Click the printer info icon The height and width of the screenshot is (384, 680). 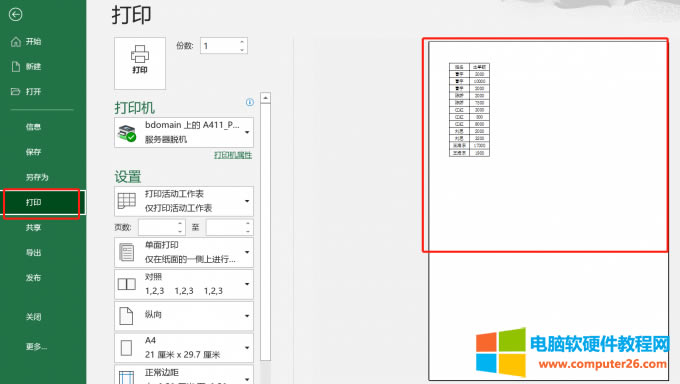tap(250, 102)
